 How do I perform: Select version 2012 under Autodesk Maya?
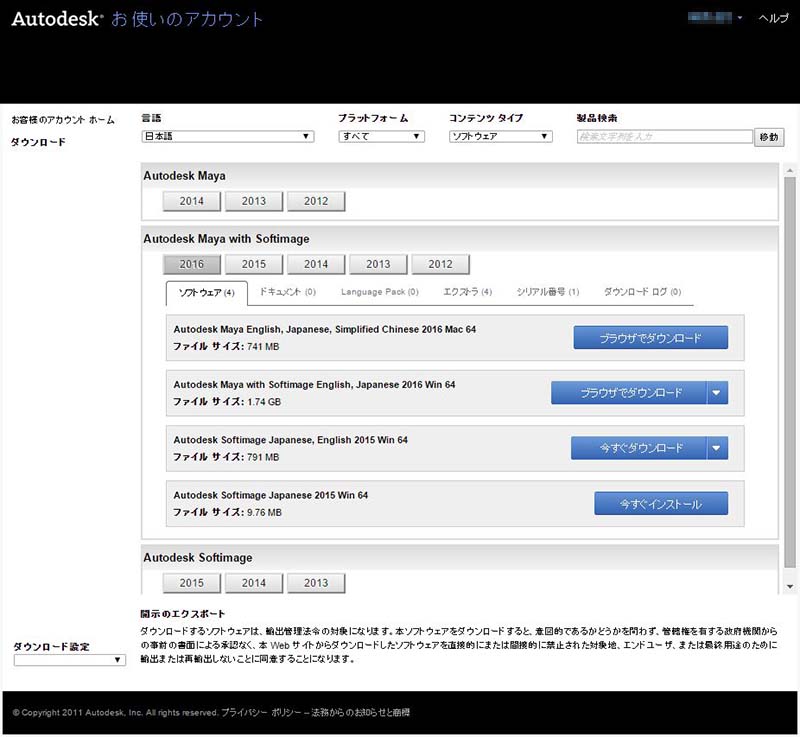[x=316, y=201]
